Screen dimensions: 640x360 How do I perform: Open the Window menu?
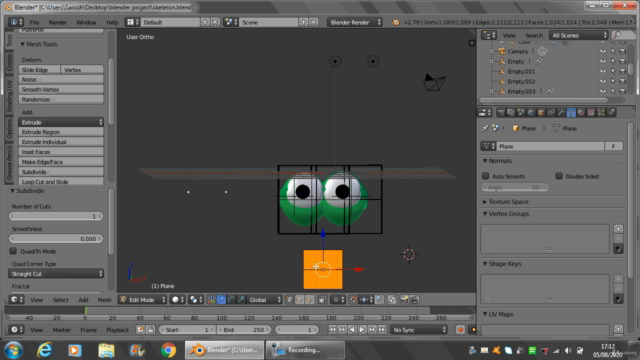click(86, 22)
